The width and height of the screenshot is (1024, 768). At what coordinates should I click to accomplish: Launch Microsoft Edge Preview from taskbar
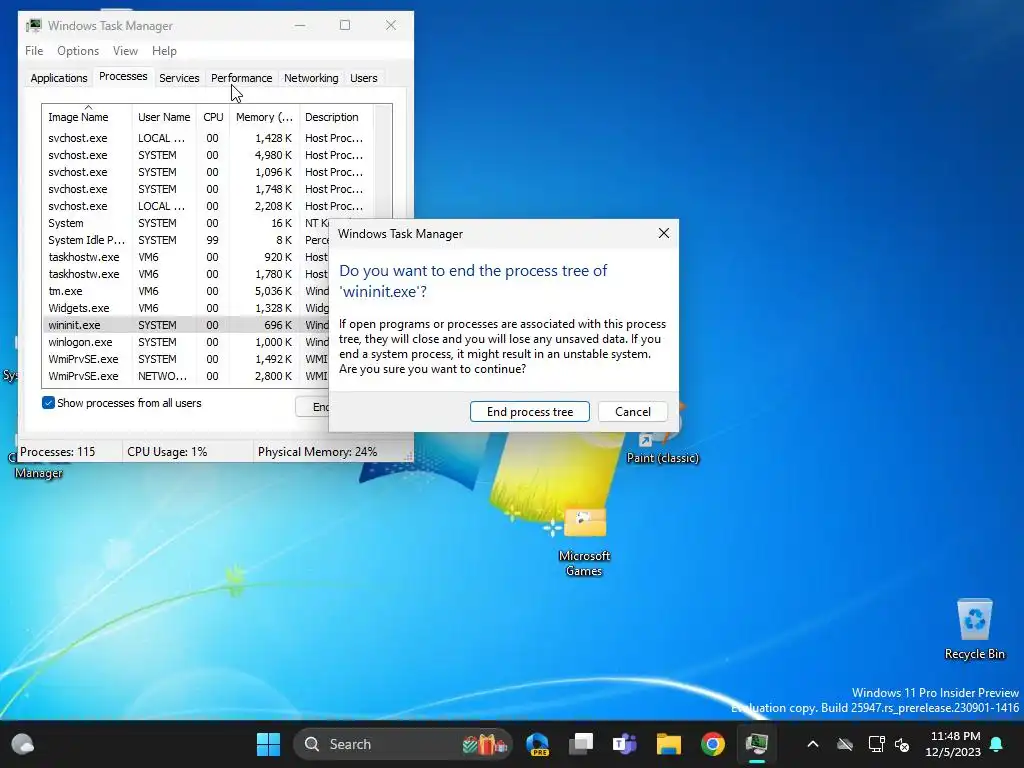(537, 744)
